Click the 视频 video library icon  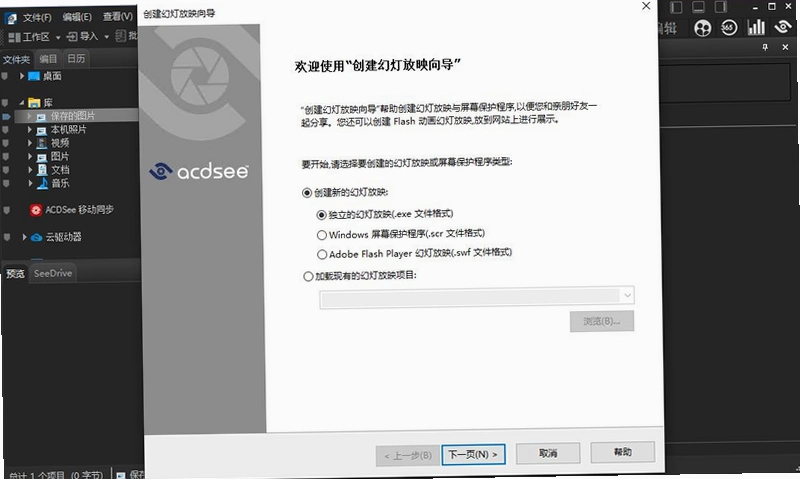point(42,143)
